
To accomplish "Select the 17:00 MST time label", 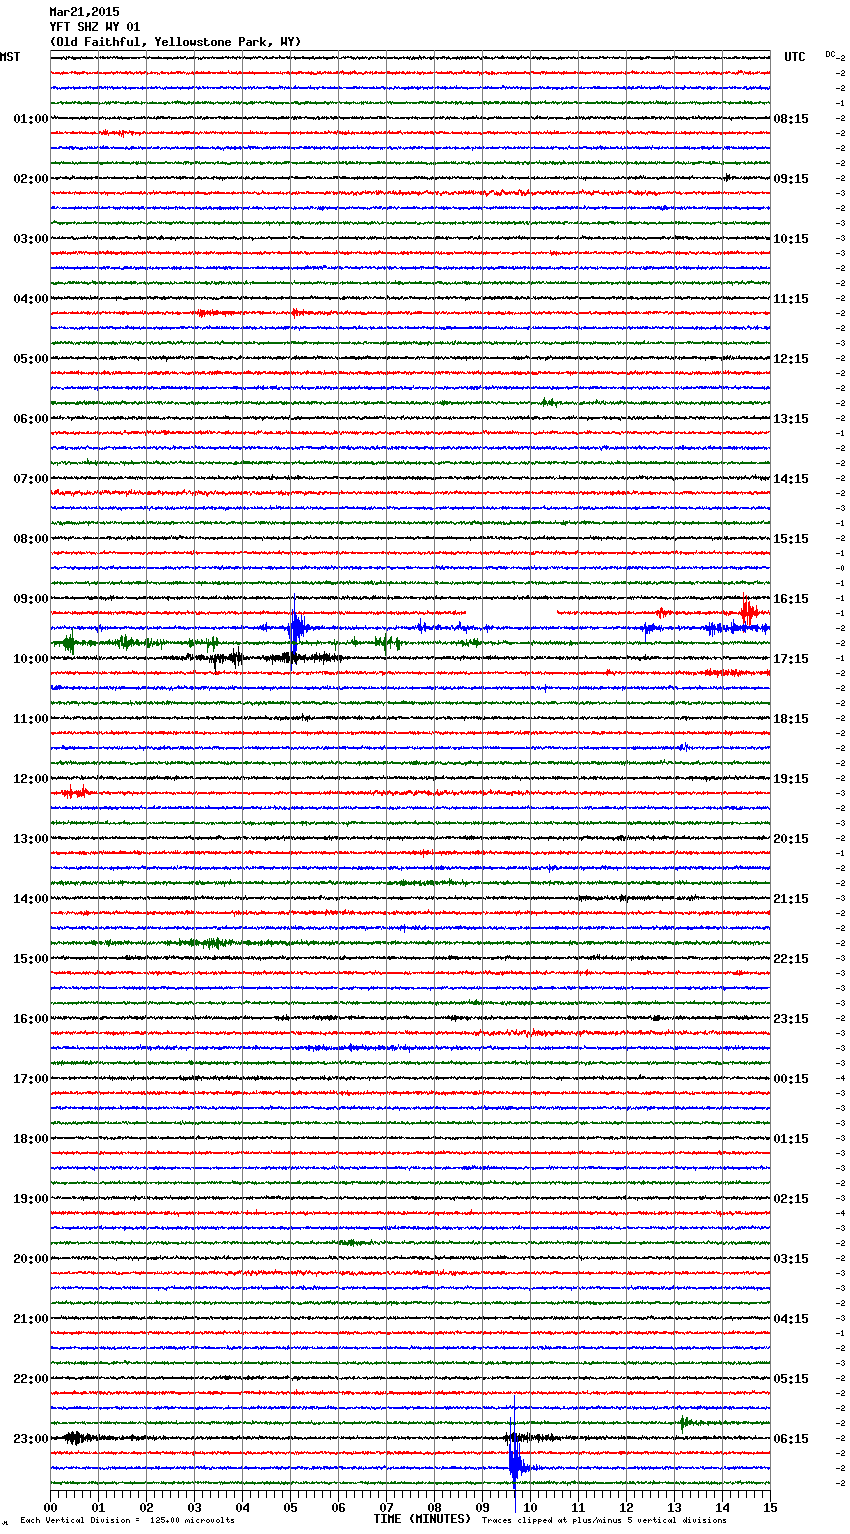I will click(31, 1079).
